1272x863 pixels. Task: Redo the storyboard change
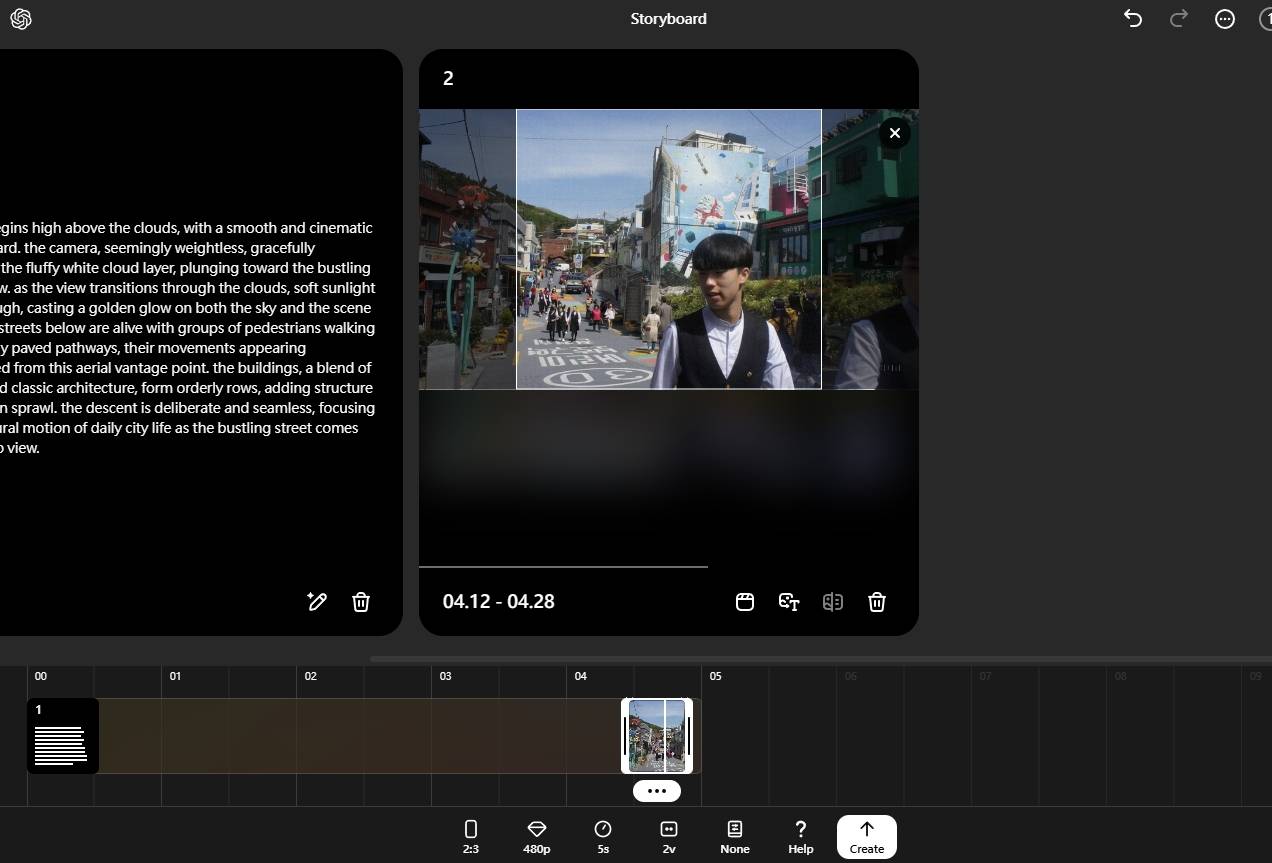1179,18
